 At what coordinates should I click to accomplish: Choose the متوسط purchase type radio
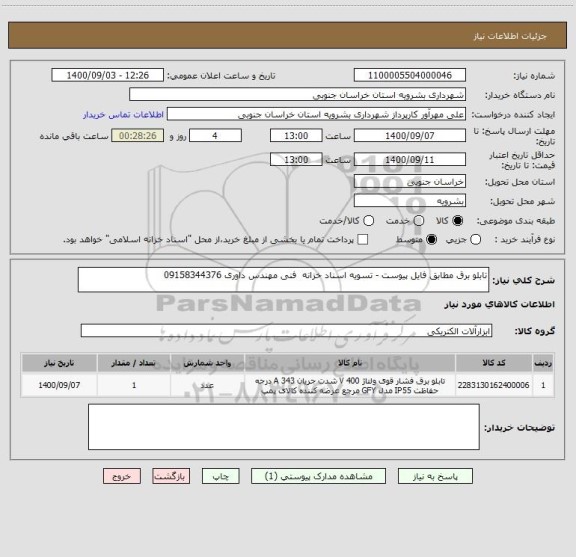[431, 240]
